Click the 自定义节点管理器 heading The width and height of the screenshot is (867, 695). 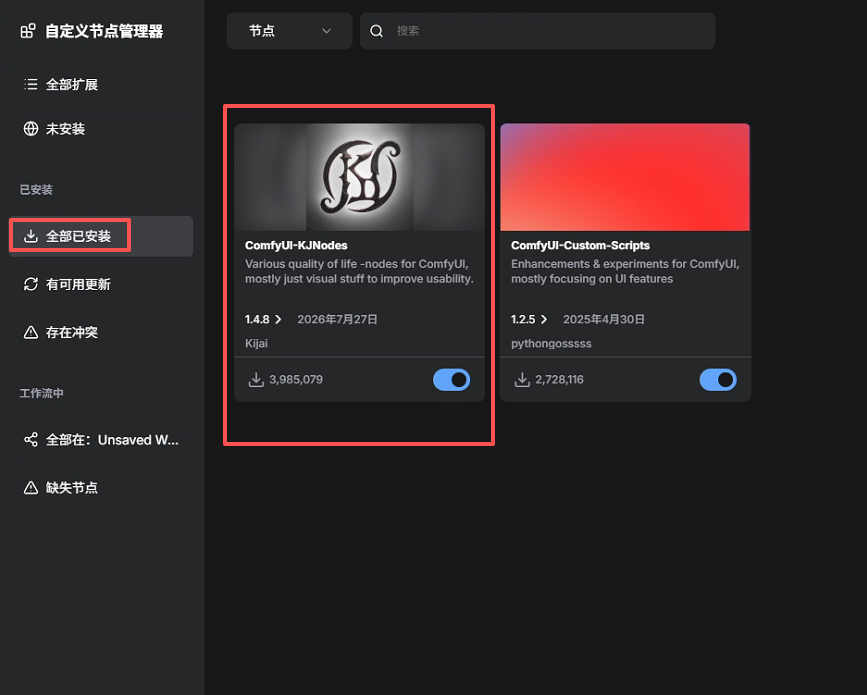105,31
